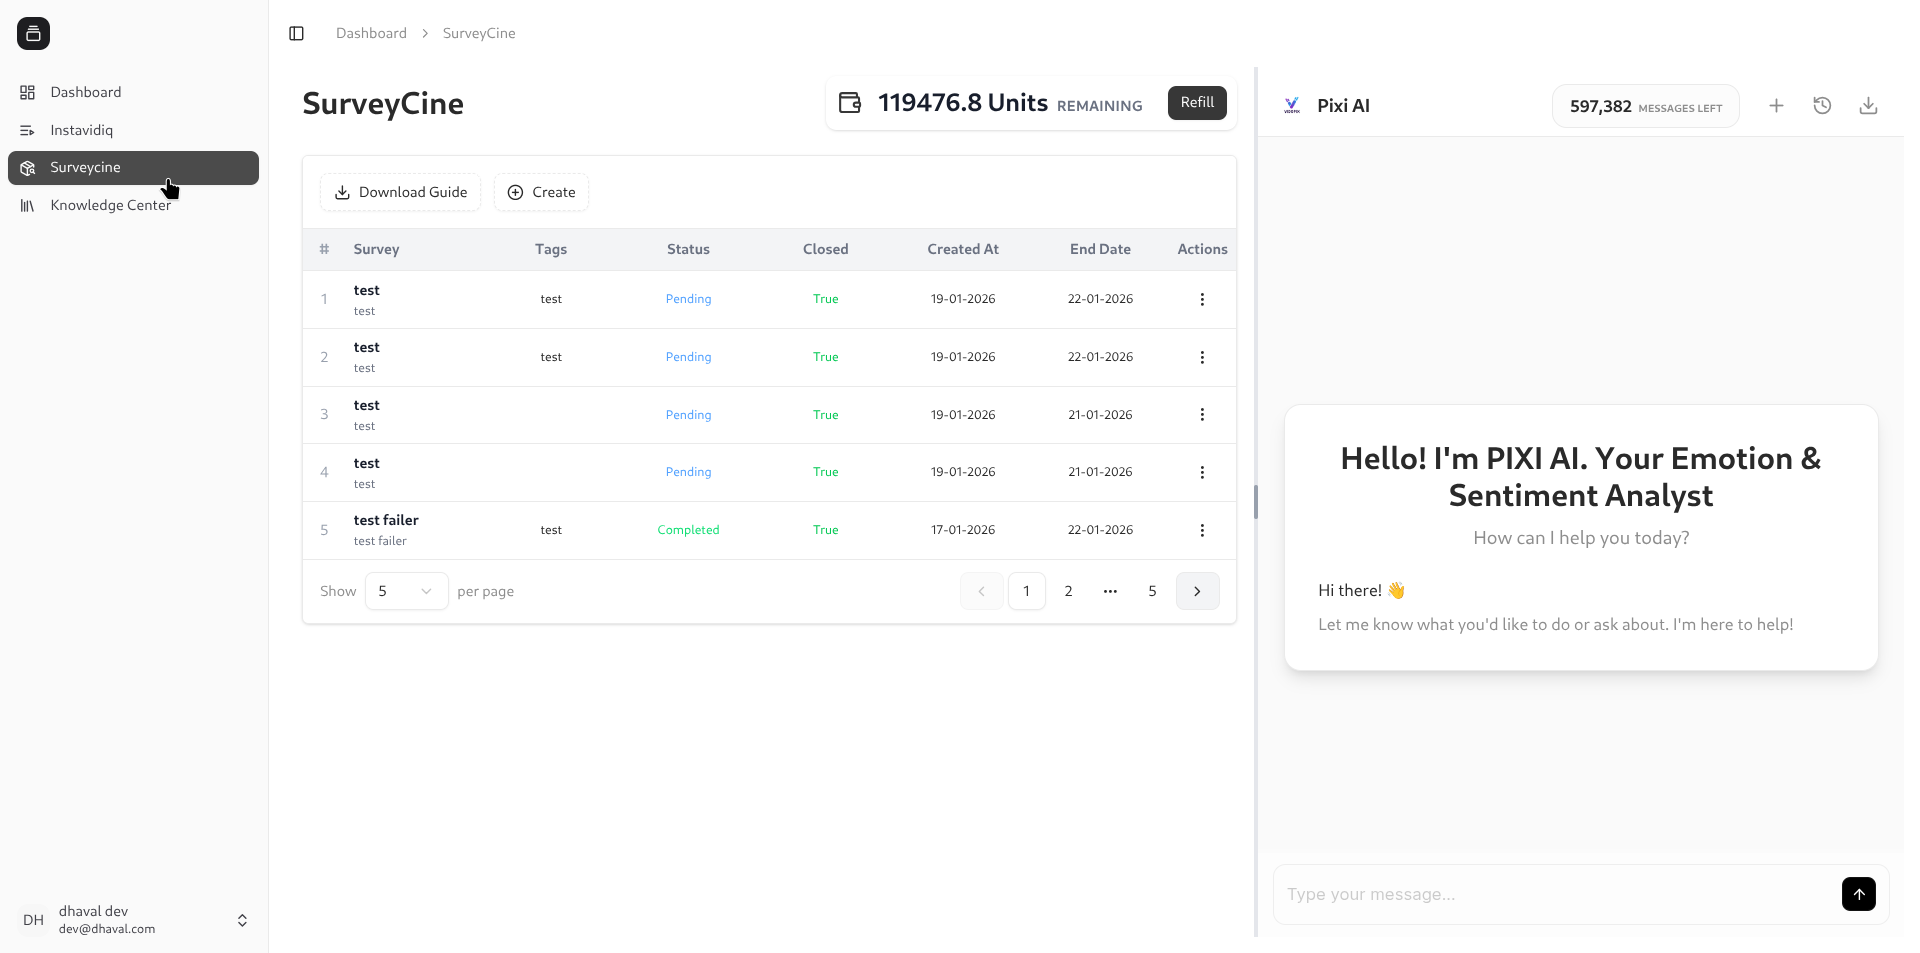Click Pending status in row 1
The width and height of the screenshot is (1920, 953).
(688, 299)
